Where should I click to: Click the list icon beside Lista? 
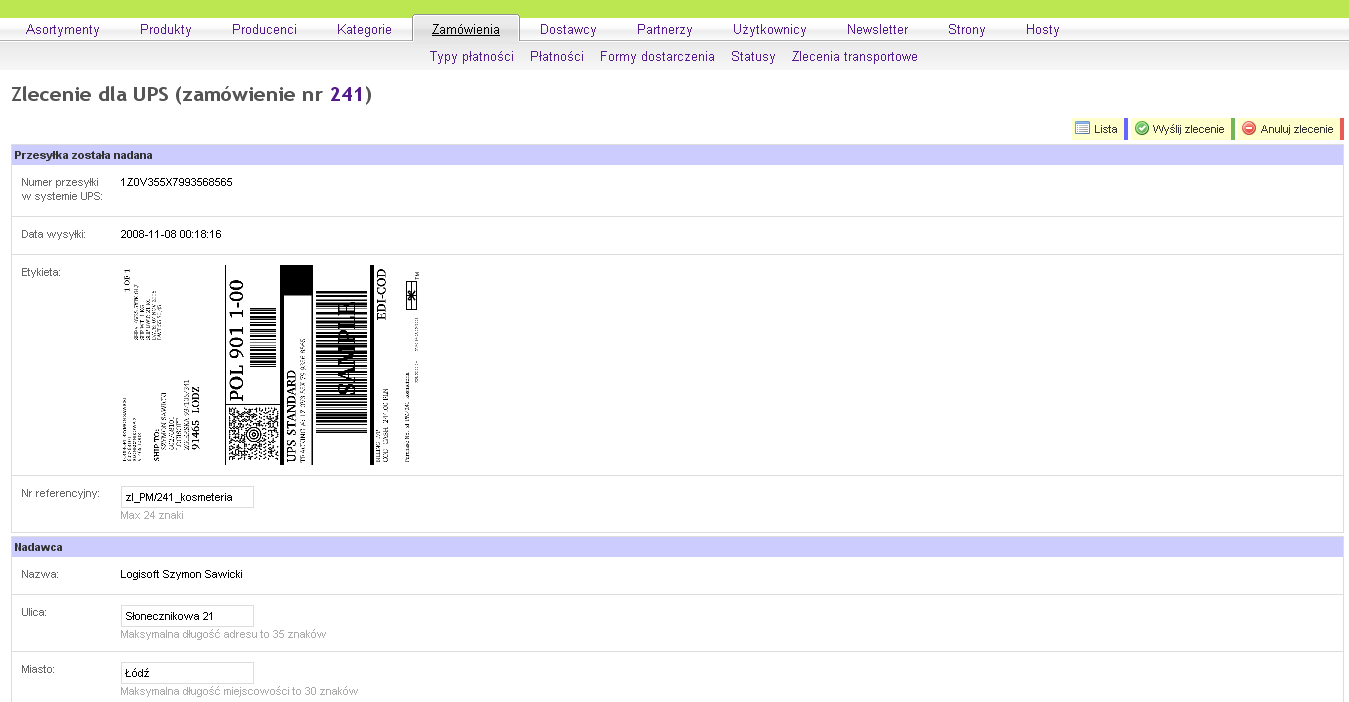coord(1082,129)
